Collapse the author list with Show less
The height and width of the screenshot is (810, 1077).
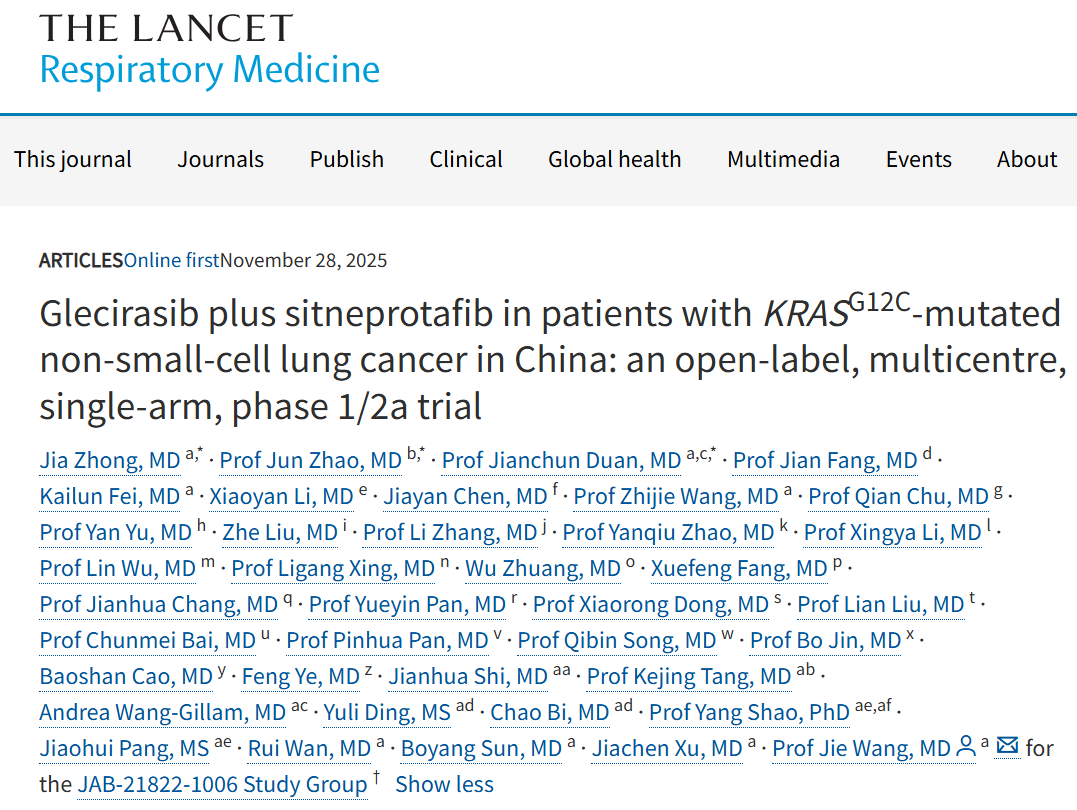444,785
